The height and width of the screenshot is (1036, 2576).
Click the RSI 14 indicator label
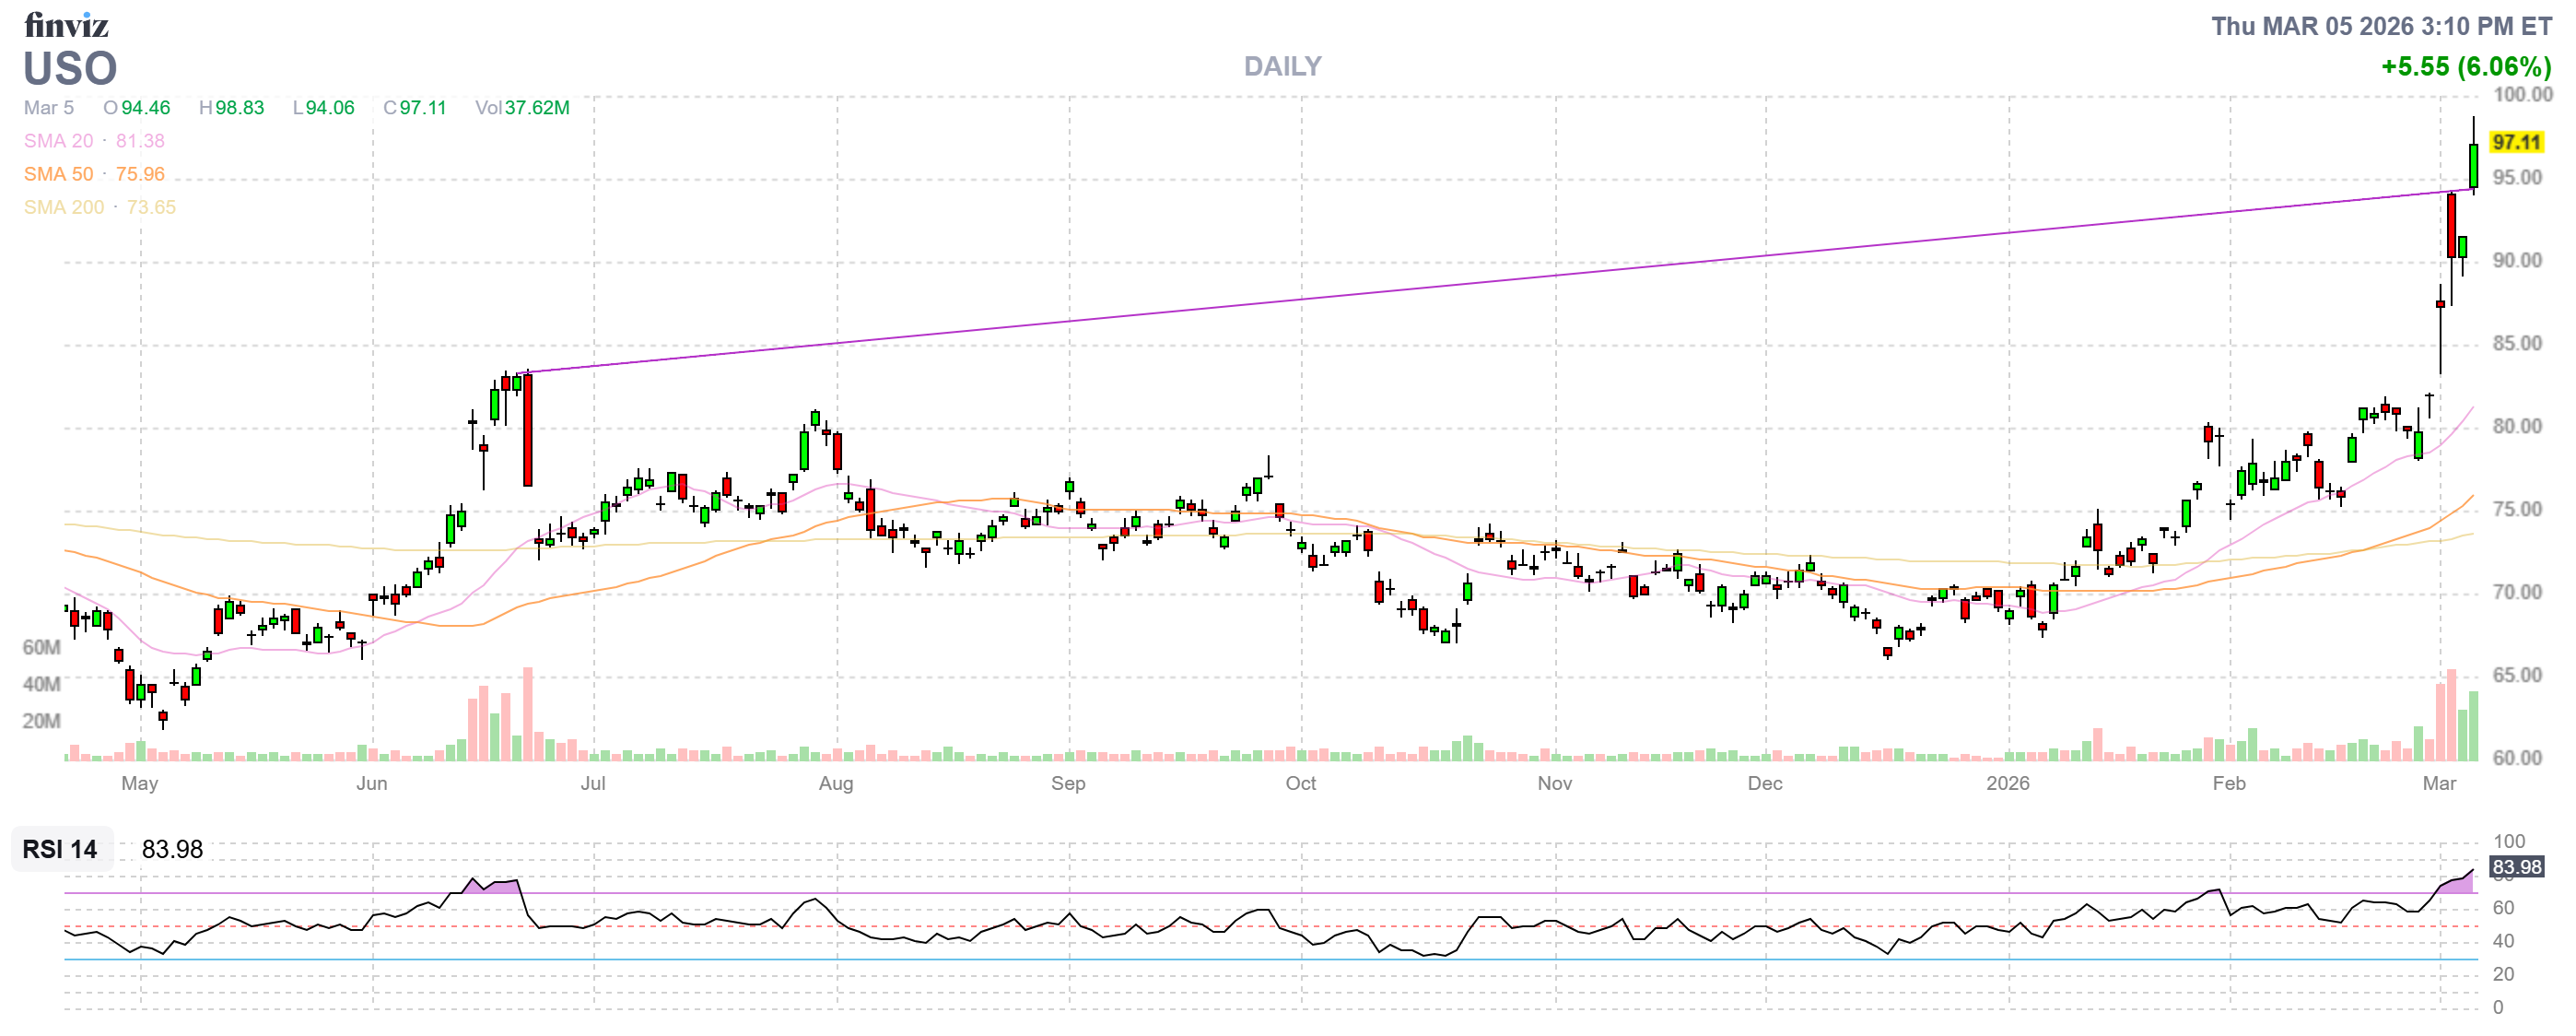[x=60, y=849]
